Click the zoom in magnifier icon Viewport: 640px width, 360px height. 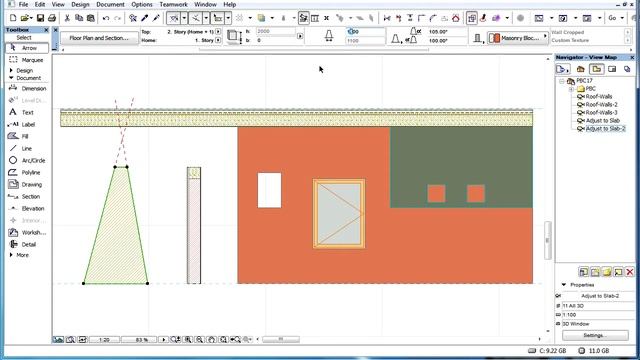pos(188,340)
